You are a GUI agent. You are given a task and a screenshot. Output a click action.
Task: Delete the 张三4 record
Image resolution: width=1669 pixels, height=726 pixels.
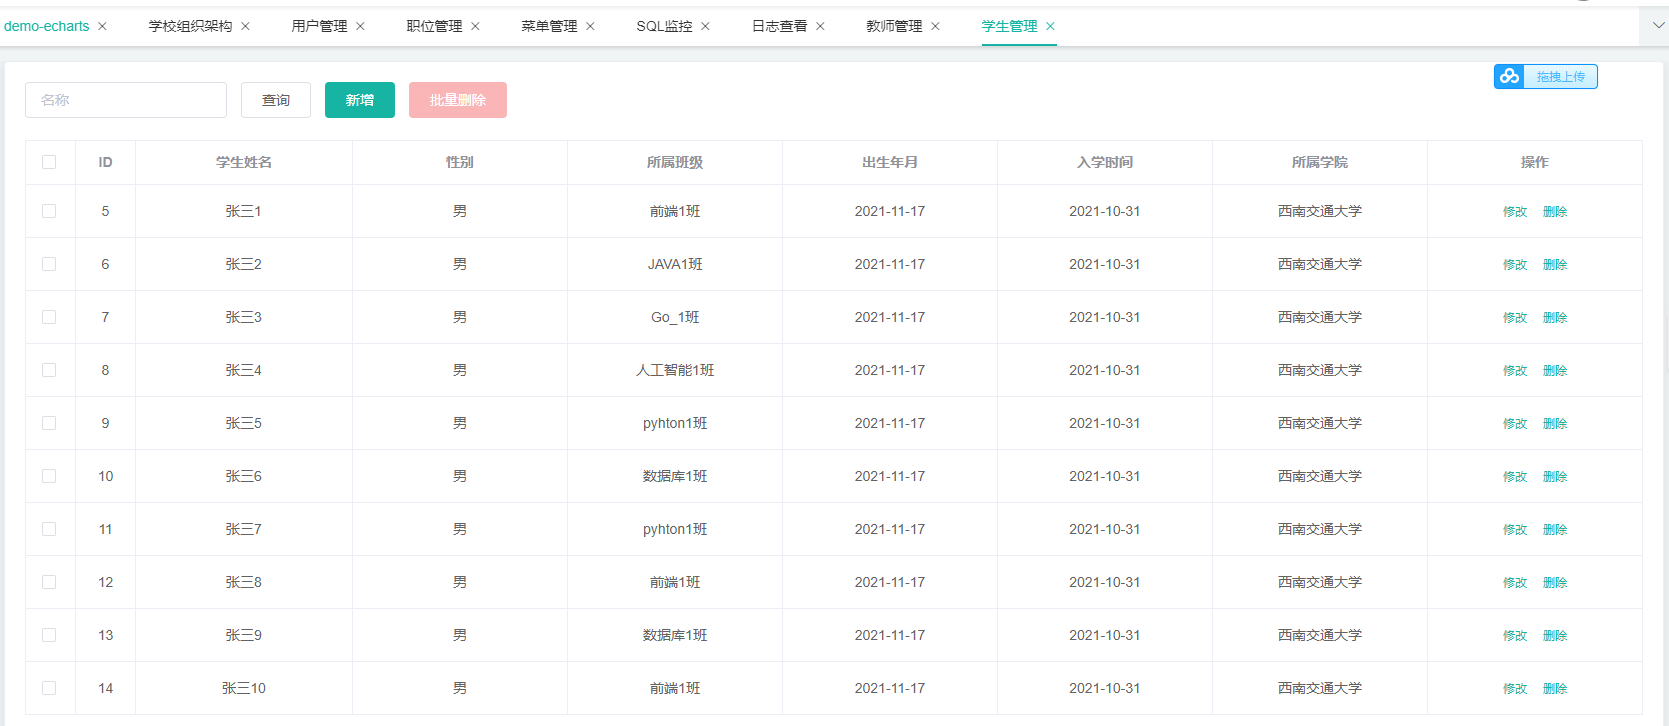1555,371
